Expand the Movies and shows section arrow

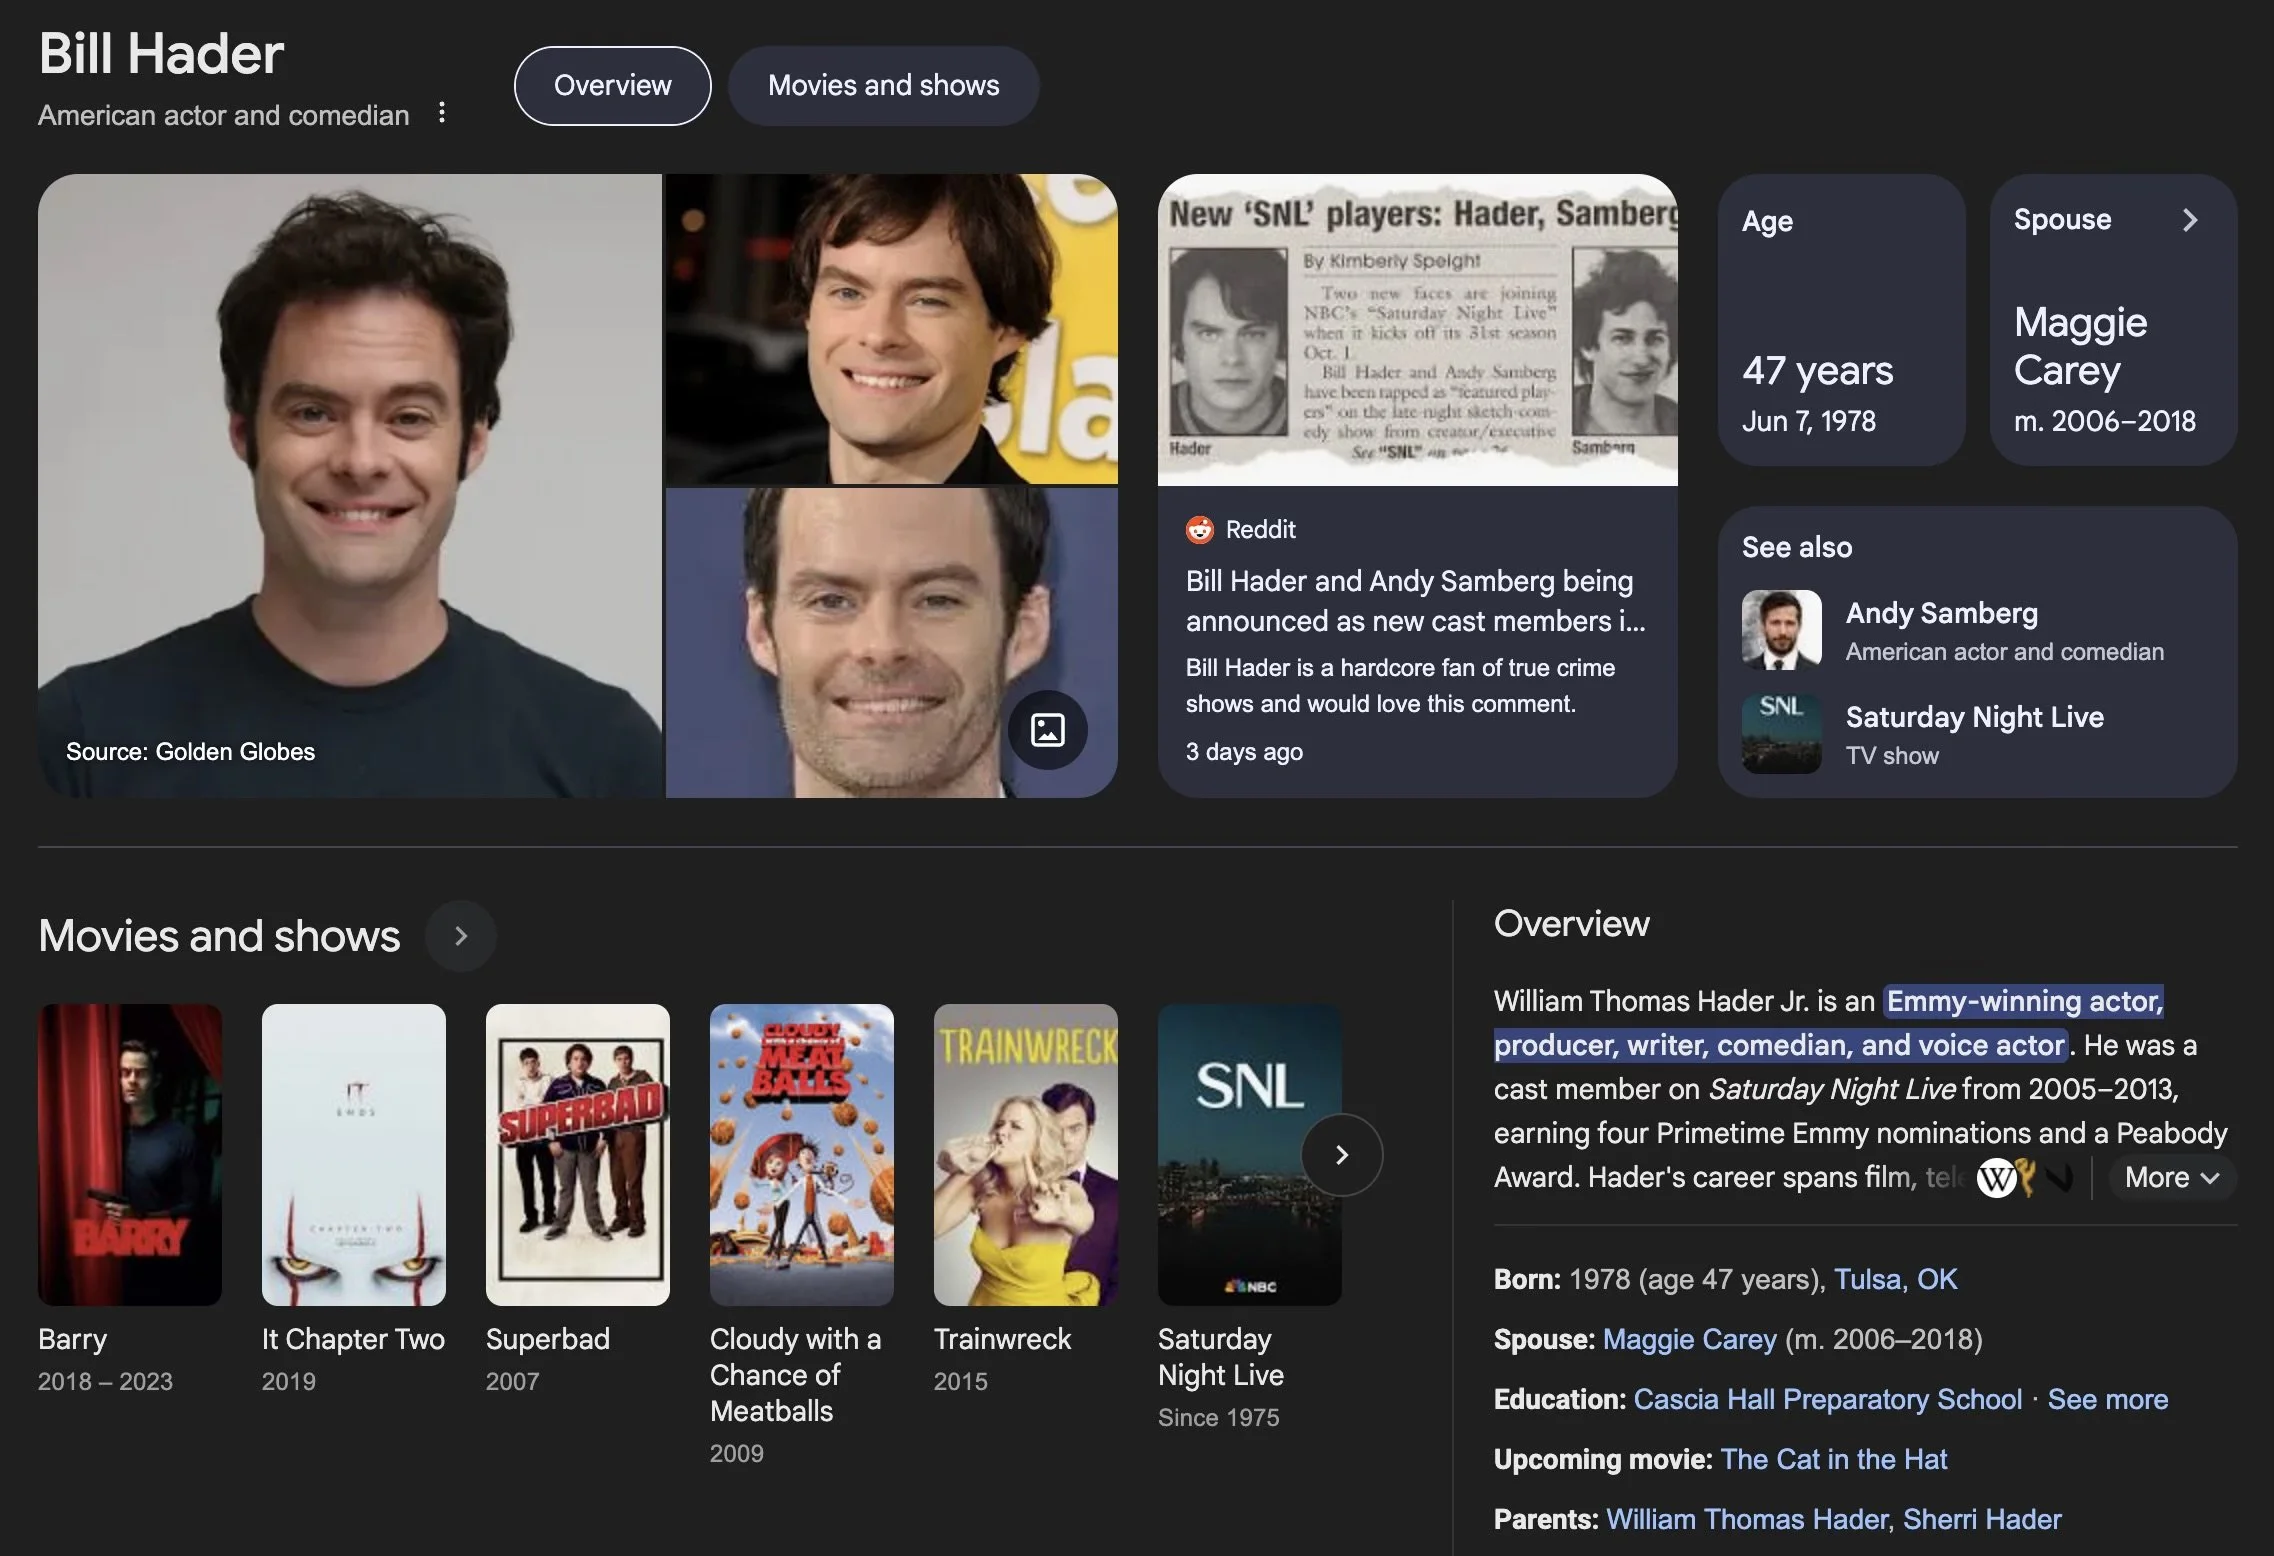(x=460, y=936)
